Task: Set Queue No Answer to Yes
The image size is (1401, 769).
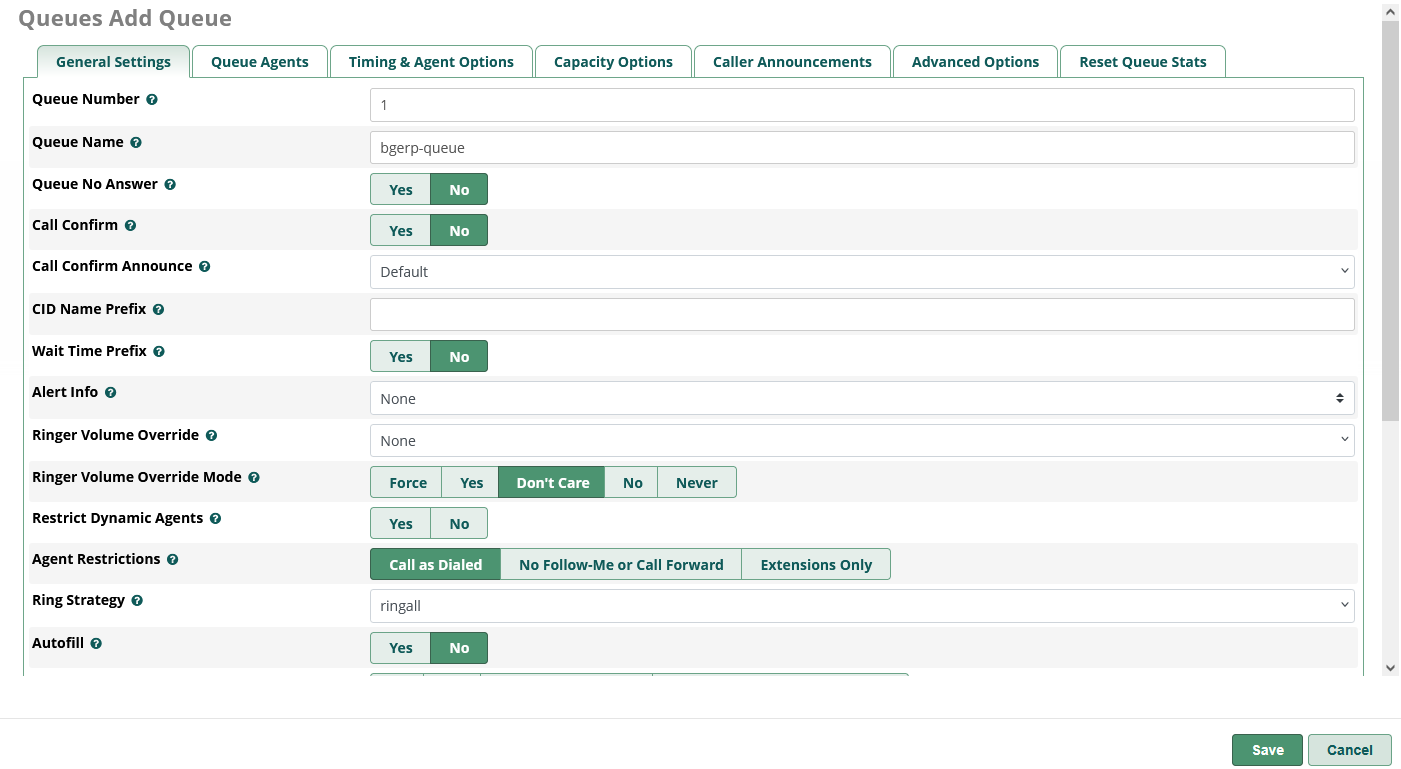Action: (400, 190)
